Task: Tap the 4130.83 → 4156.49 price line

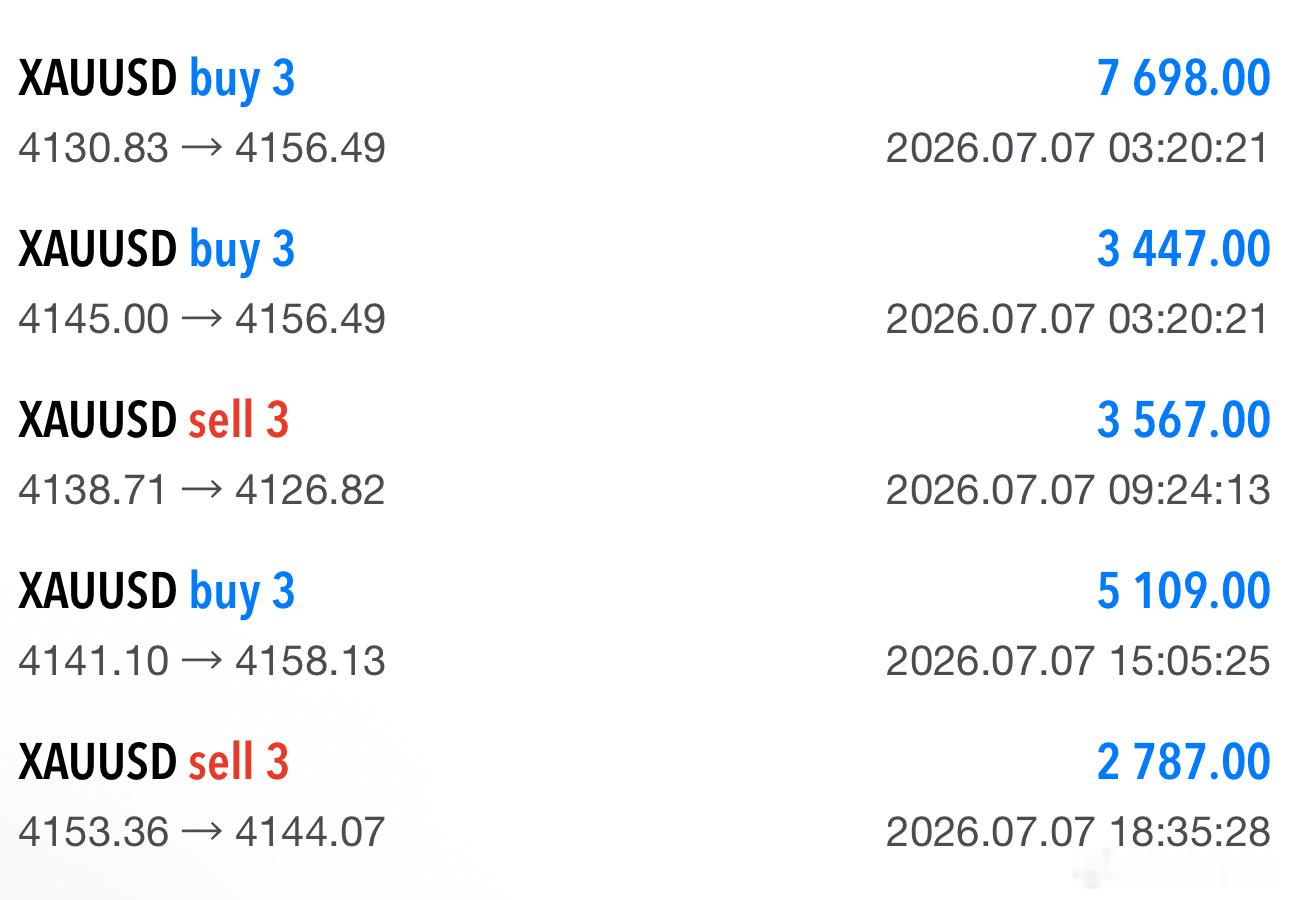Action: pos(202,149)
